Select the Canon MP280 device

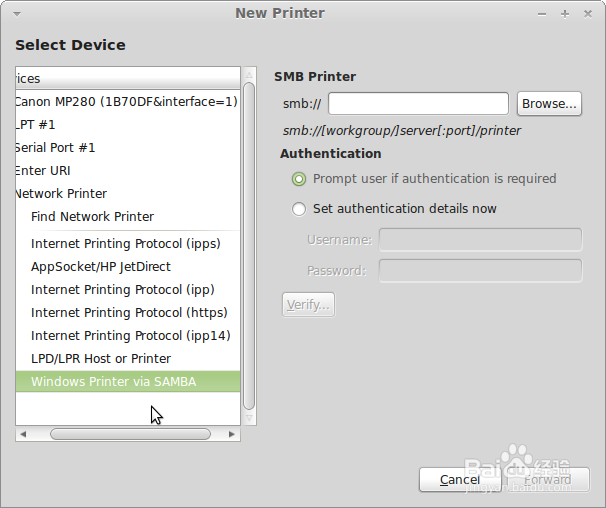pos(125,102)
